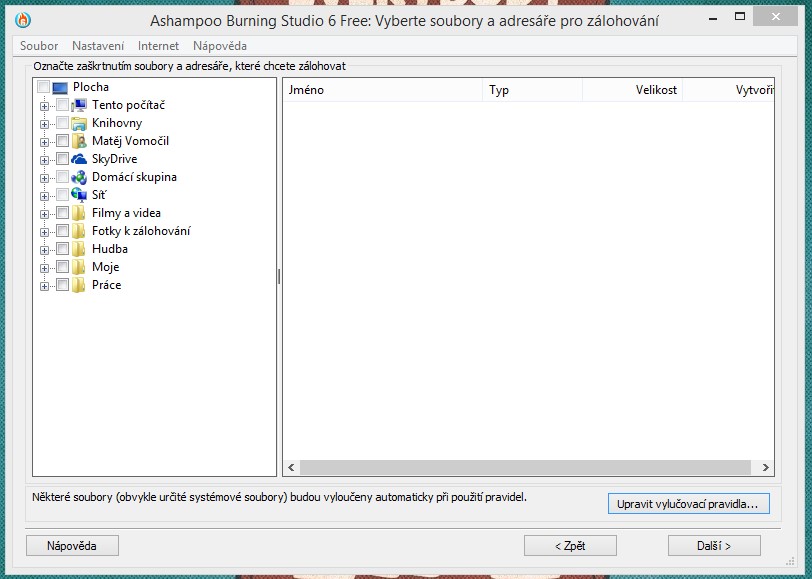Viewport: 812px width, 579px height.
Task: Sort by the Jméno column header
Action: point(383,90)
